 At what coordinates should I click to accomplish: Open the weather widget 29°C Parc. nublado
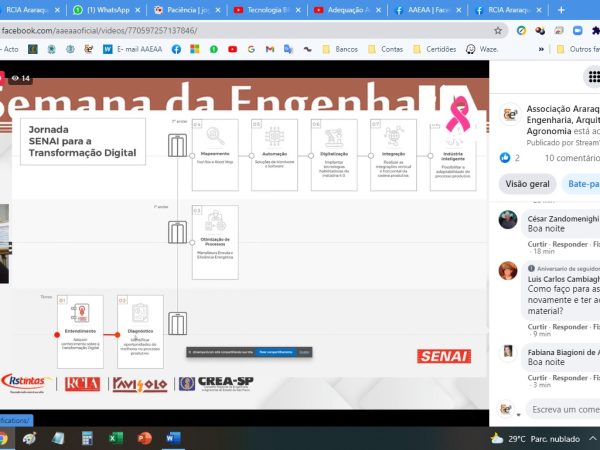coord(535,439)
